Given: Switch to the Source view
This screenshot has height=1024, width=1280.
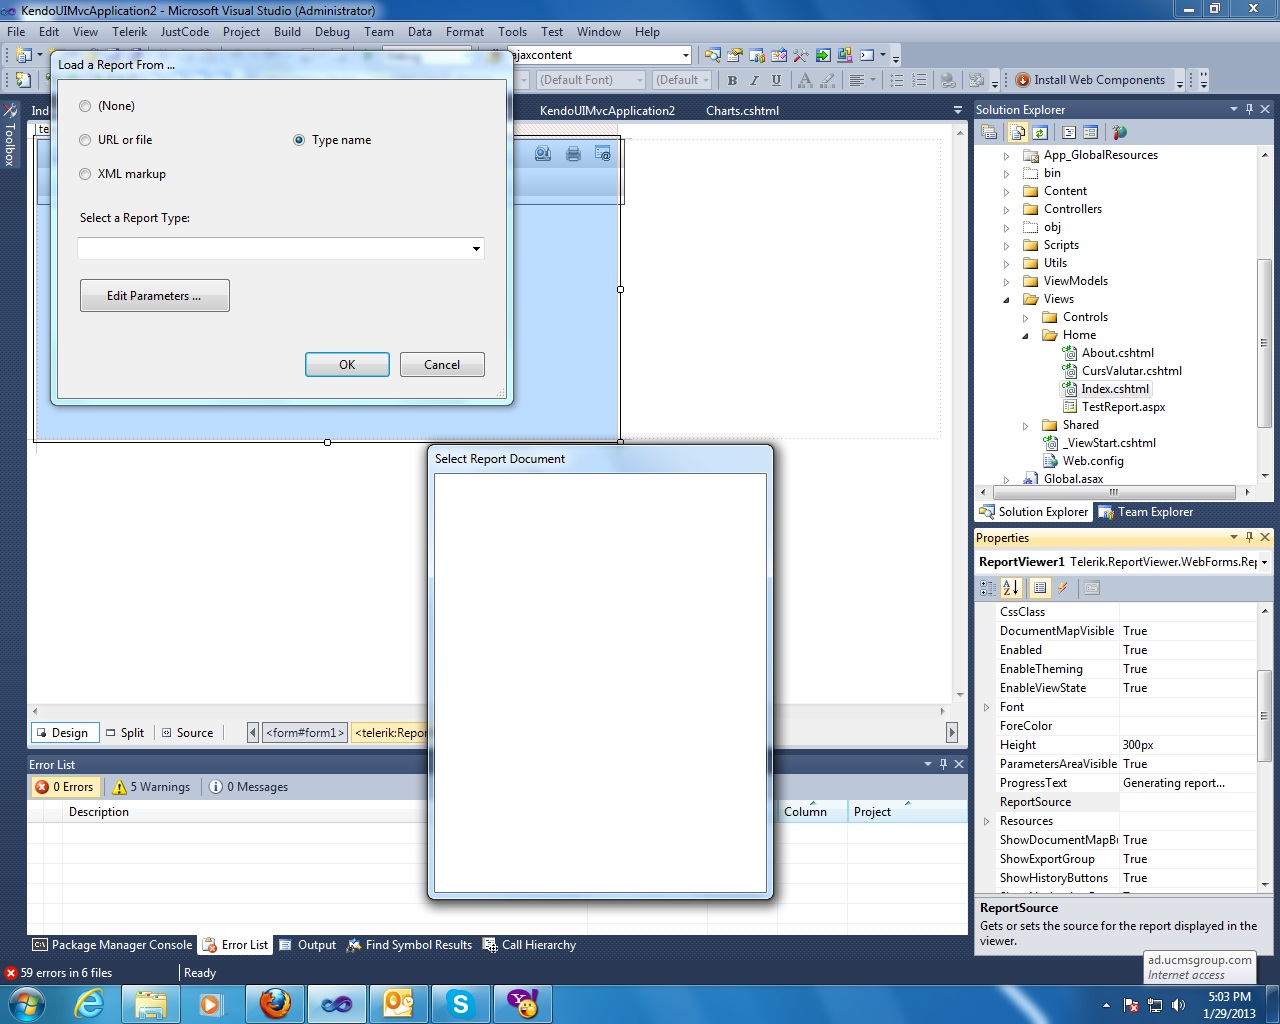Looking at the screenshot, I should (187, 733).
